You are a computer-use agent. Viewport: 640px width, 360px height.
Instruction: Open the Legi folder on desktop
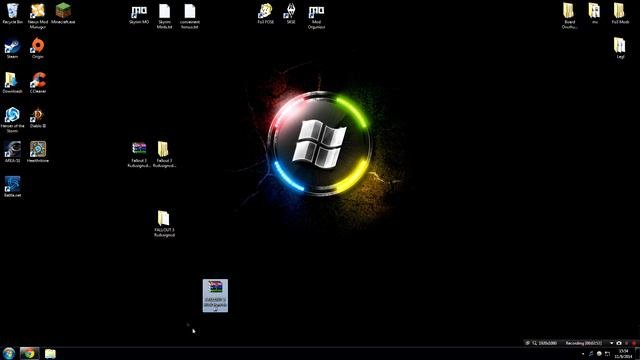pos(620,48)
